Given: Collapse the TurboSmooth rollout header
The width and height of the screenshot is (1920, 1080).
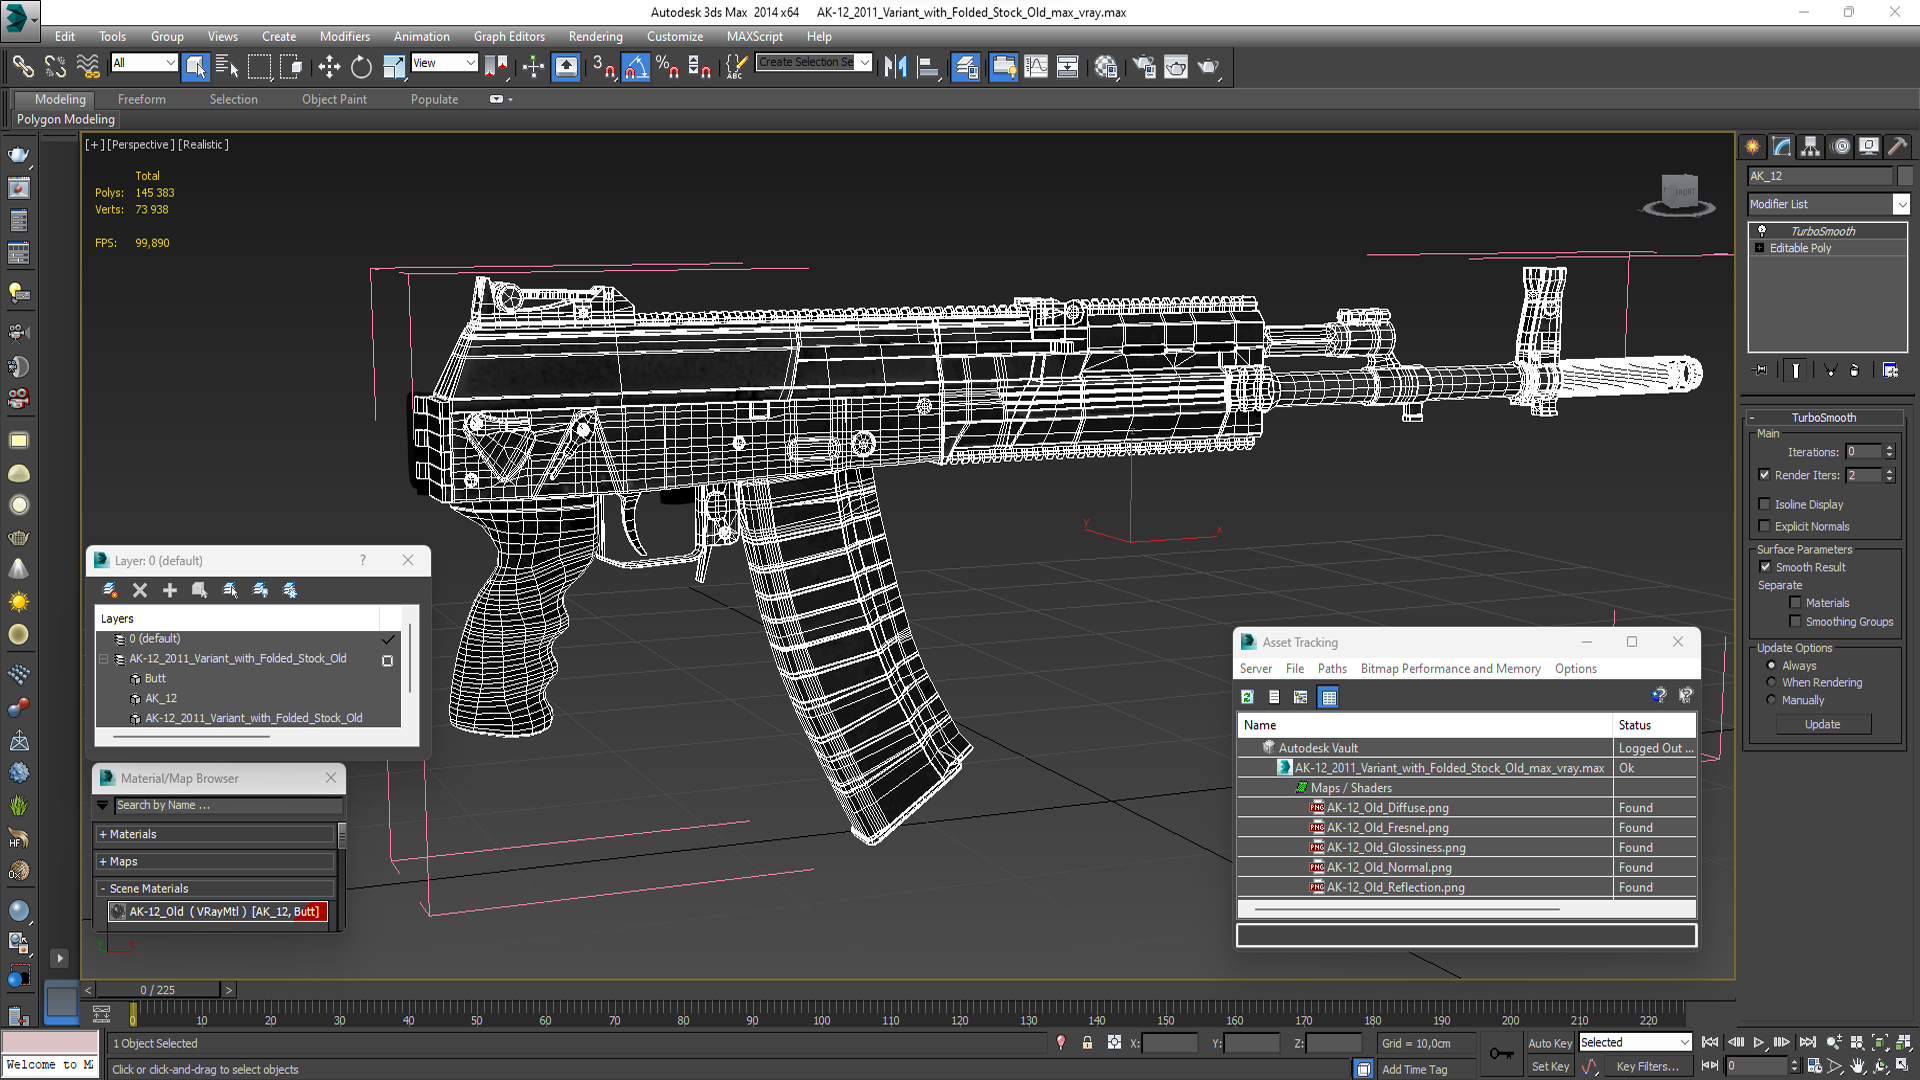Looking at the screenshot, I should (1823, 417).
